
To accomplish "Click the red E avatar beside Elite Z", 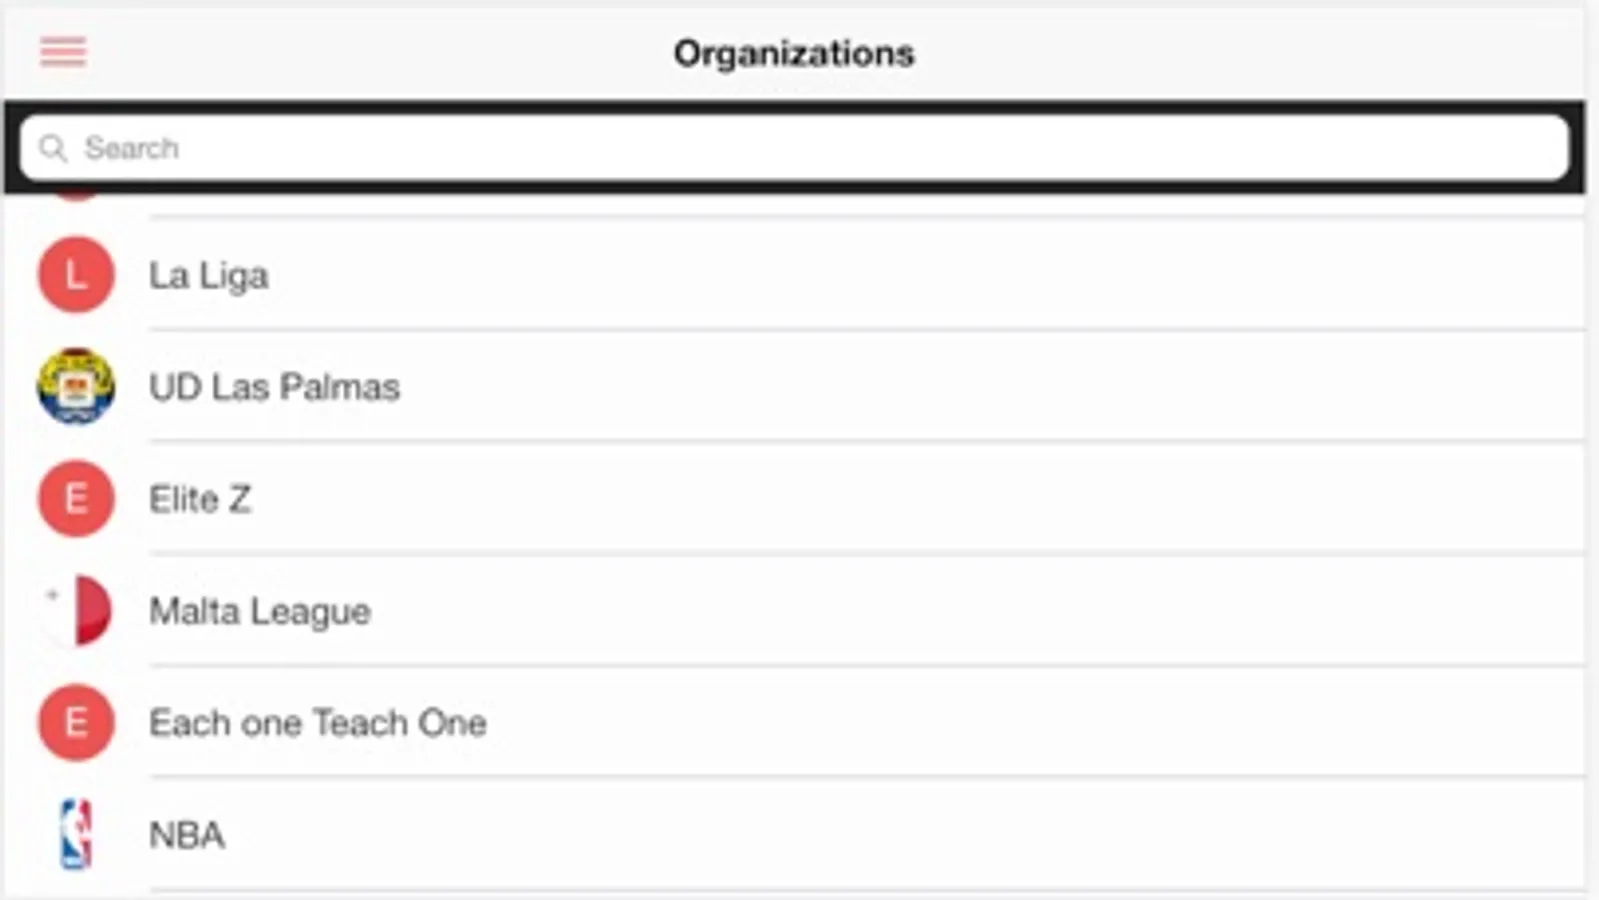I will coord(76,498).
